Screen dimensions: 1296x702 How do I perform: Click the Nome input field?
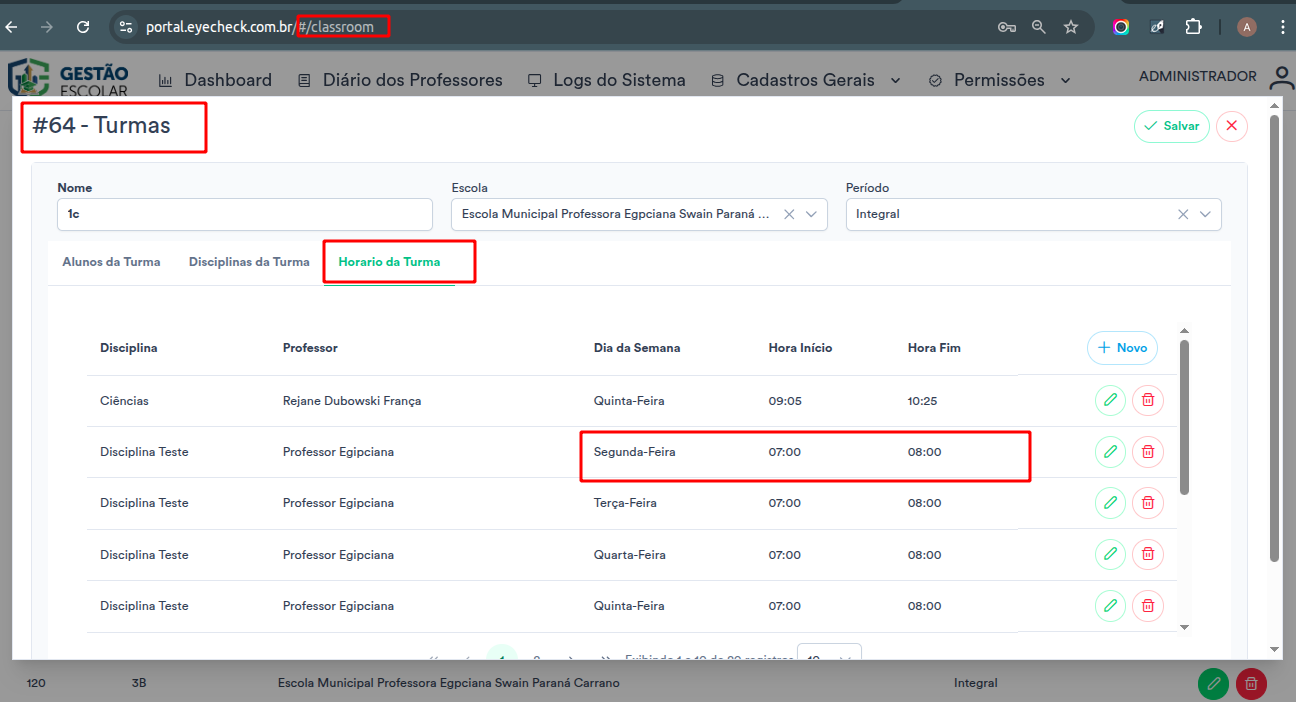pyautogui.click(x=245, y=214)
